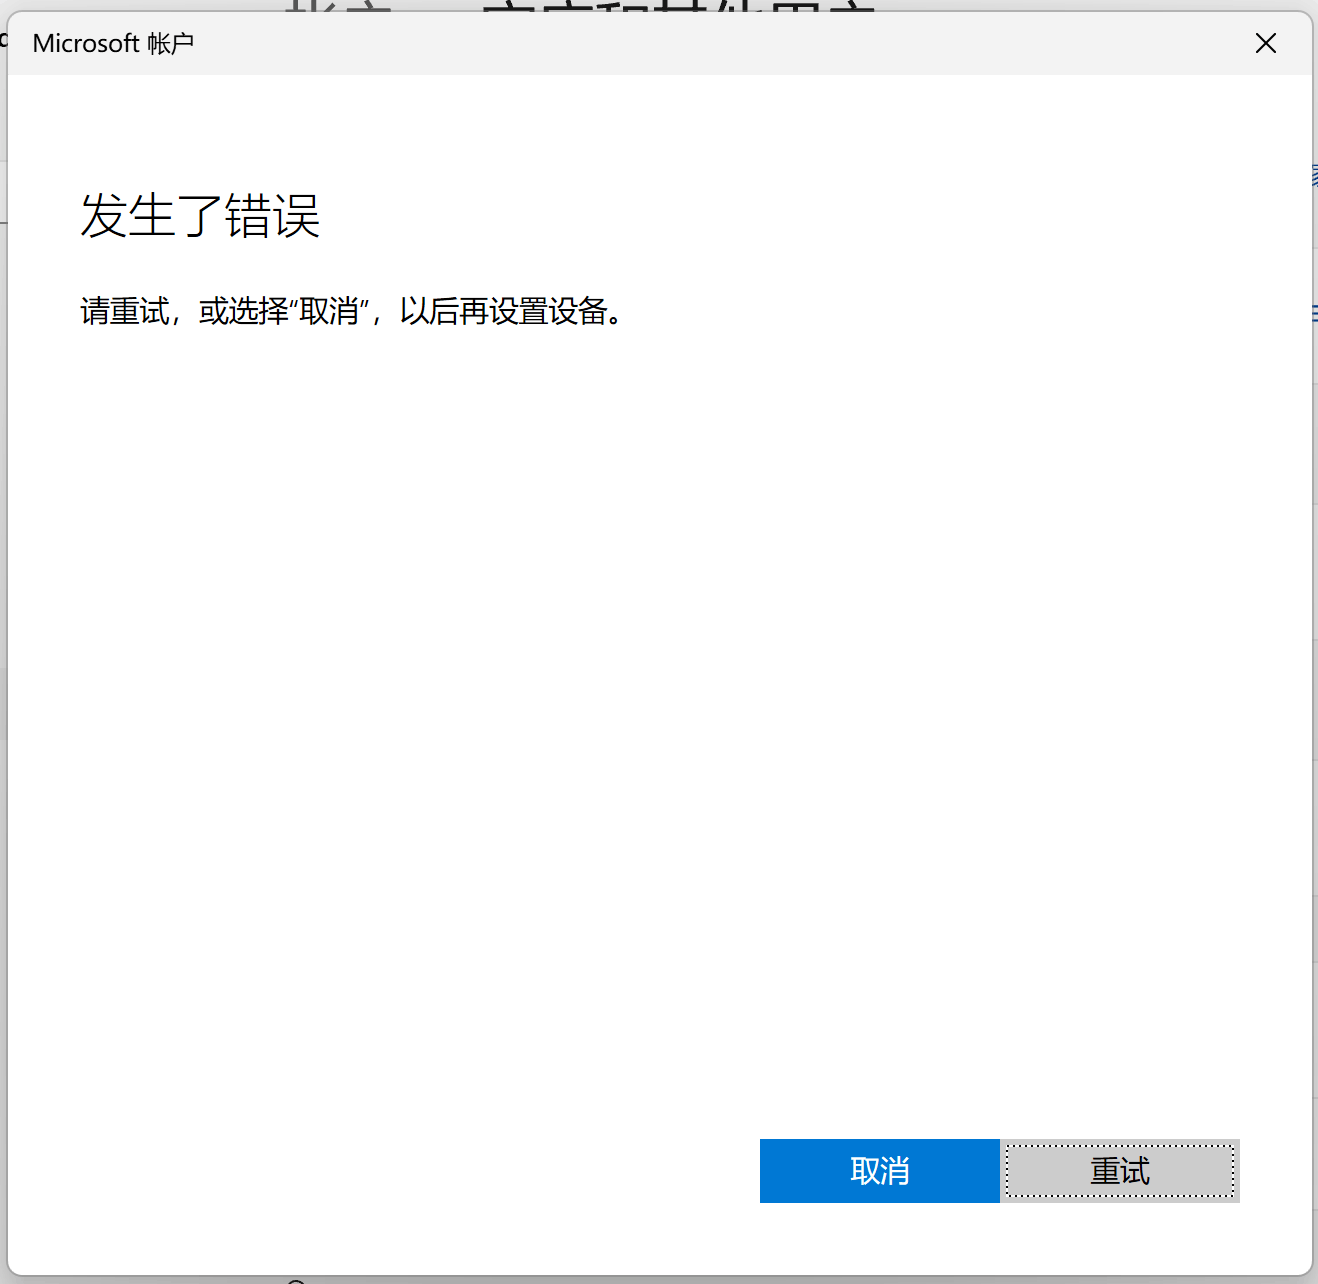This screenshot has width=1318, height=1284.
Task: Click the 重试 (Retry) button
Action: [x=1120, y=1170]
